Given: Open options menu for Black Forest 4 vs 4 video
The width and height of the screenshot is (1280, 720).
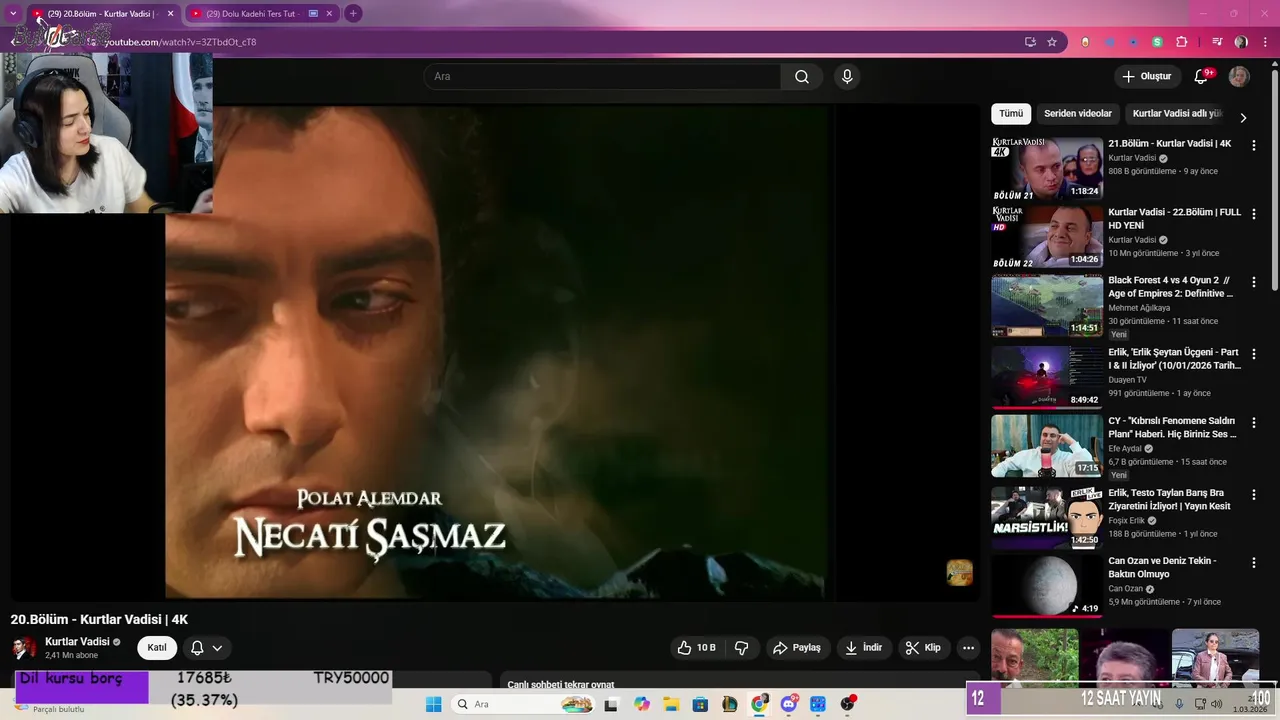Looking at the screenshot, I should [x=1254, y=282].
